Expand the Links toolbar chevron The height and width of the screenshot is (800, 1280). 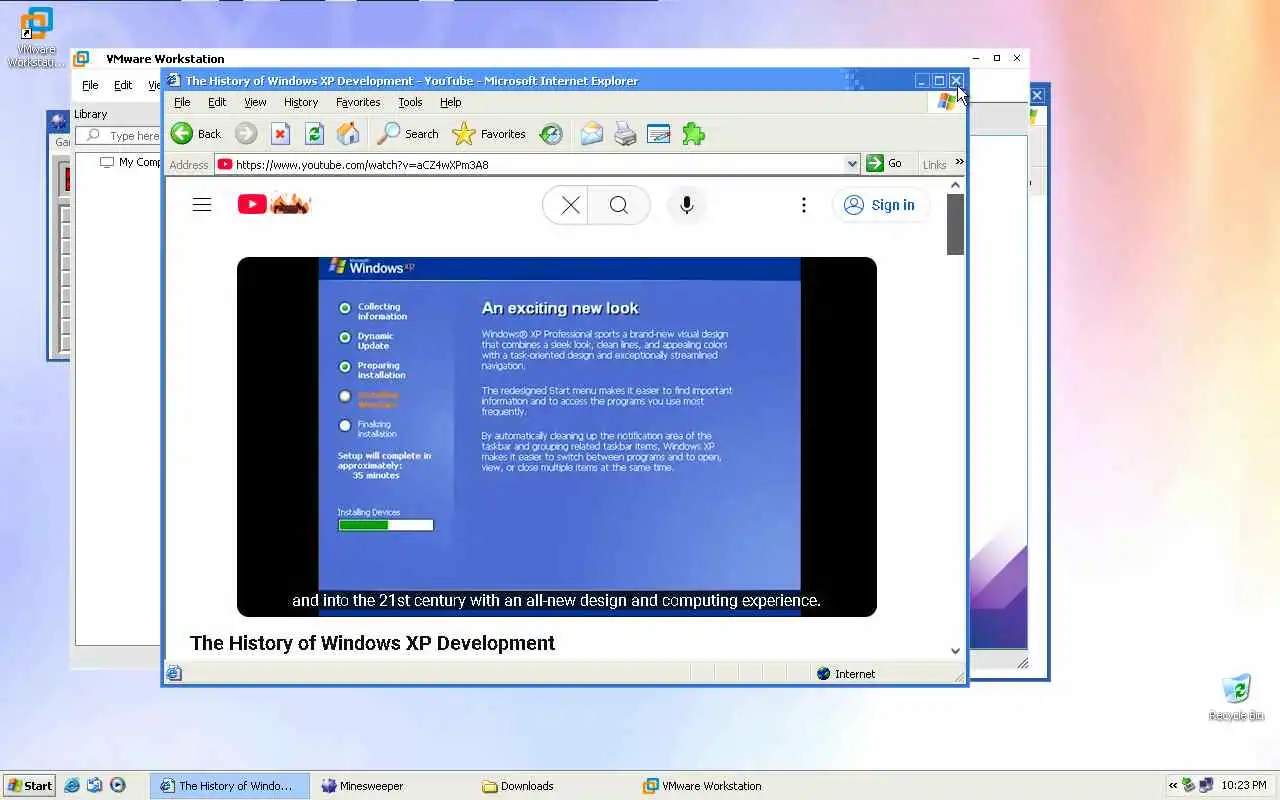[959, 161]
